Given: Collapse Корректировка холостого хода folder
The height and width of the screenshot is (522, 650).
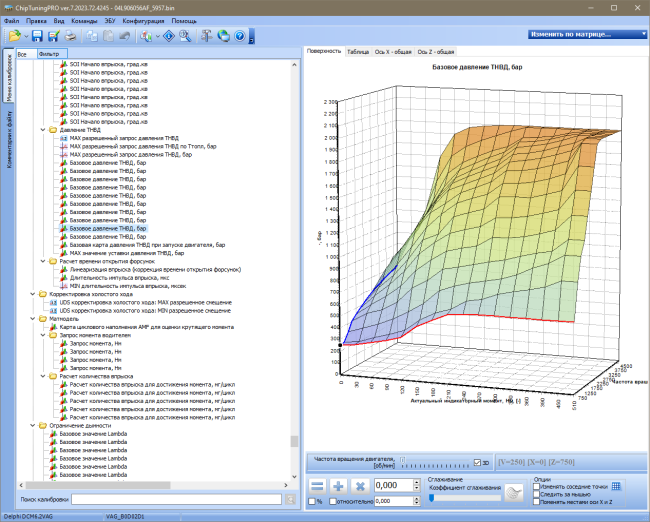Looking at the screenshot, I should (x=33, y=294).
